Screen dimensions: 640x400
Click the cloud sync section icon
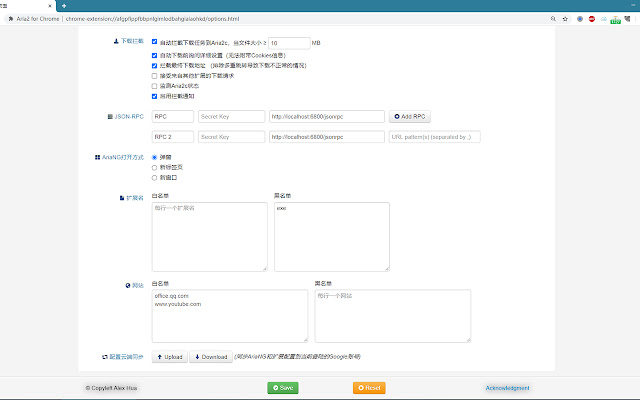(105, 357)
